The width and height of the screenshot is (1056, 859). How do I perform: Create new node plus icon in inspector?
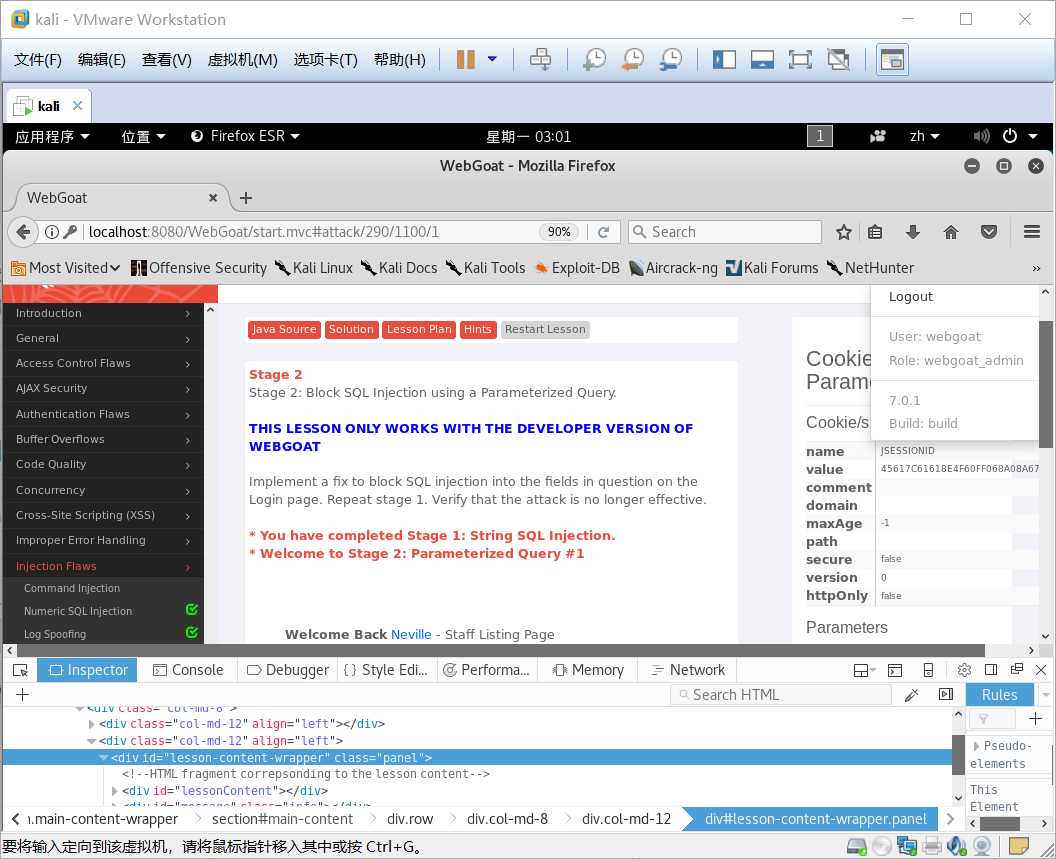click(x=22, y=695)
